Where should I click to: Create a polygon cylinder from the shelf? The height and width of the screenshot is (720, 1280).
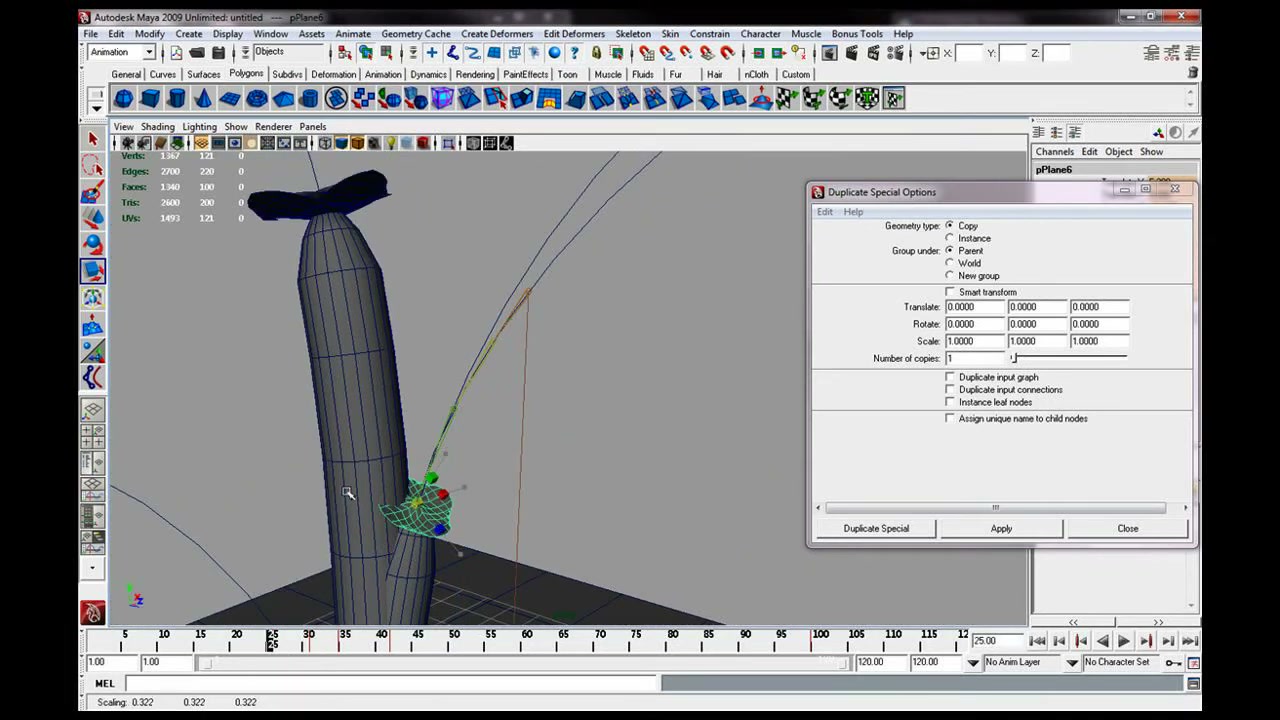click(x=177, y=98)
